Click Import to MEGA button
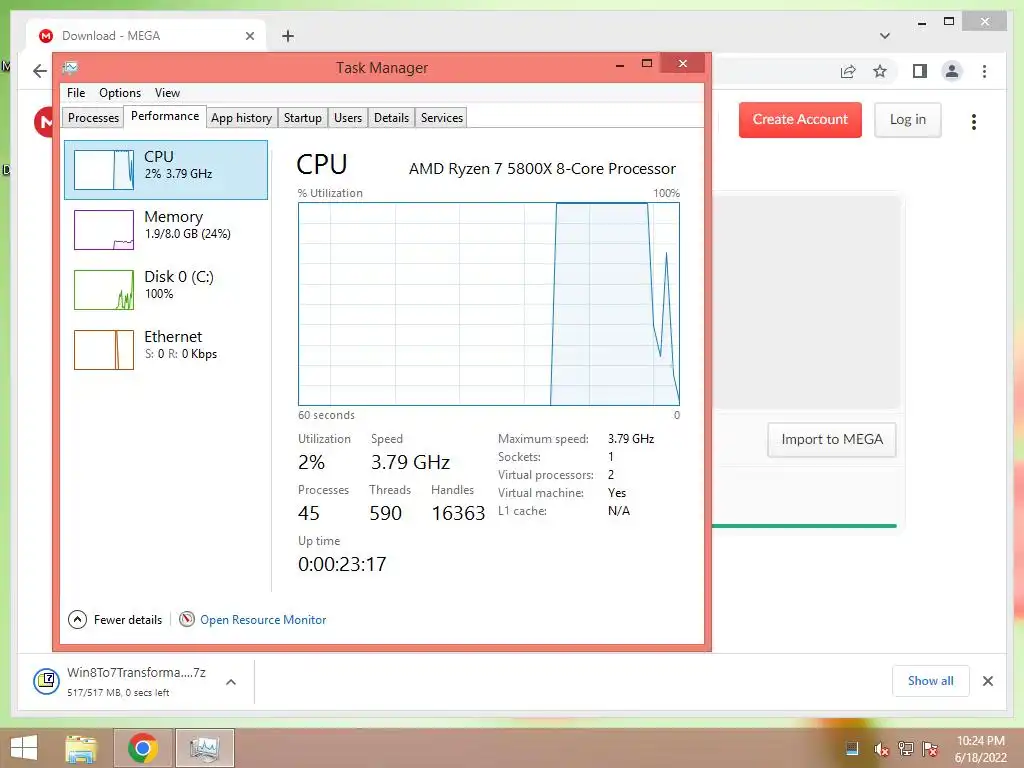 click(831, 440)
